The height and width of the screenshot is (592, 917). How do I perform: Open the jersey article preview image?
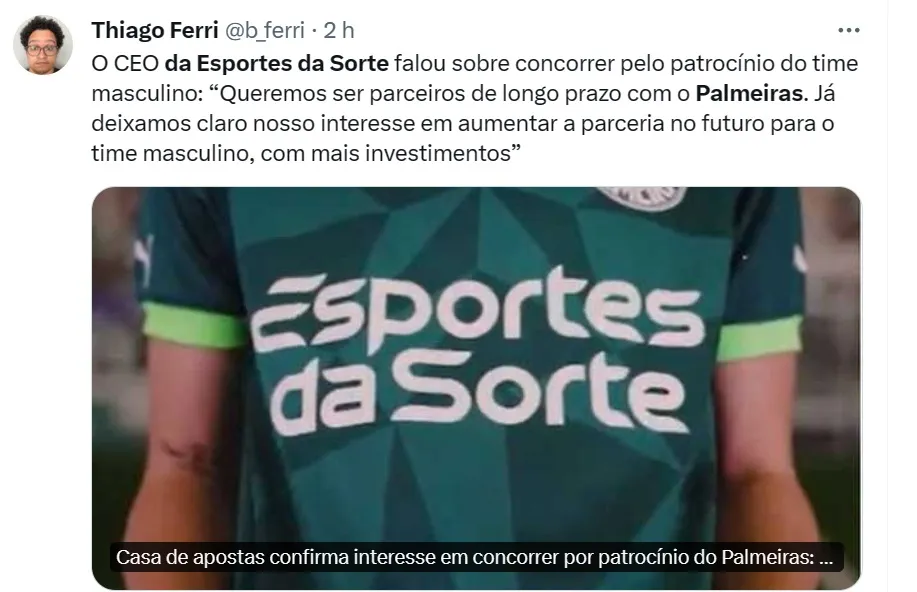click(476, 388)
